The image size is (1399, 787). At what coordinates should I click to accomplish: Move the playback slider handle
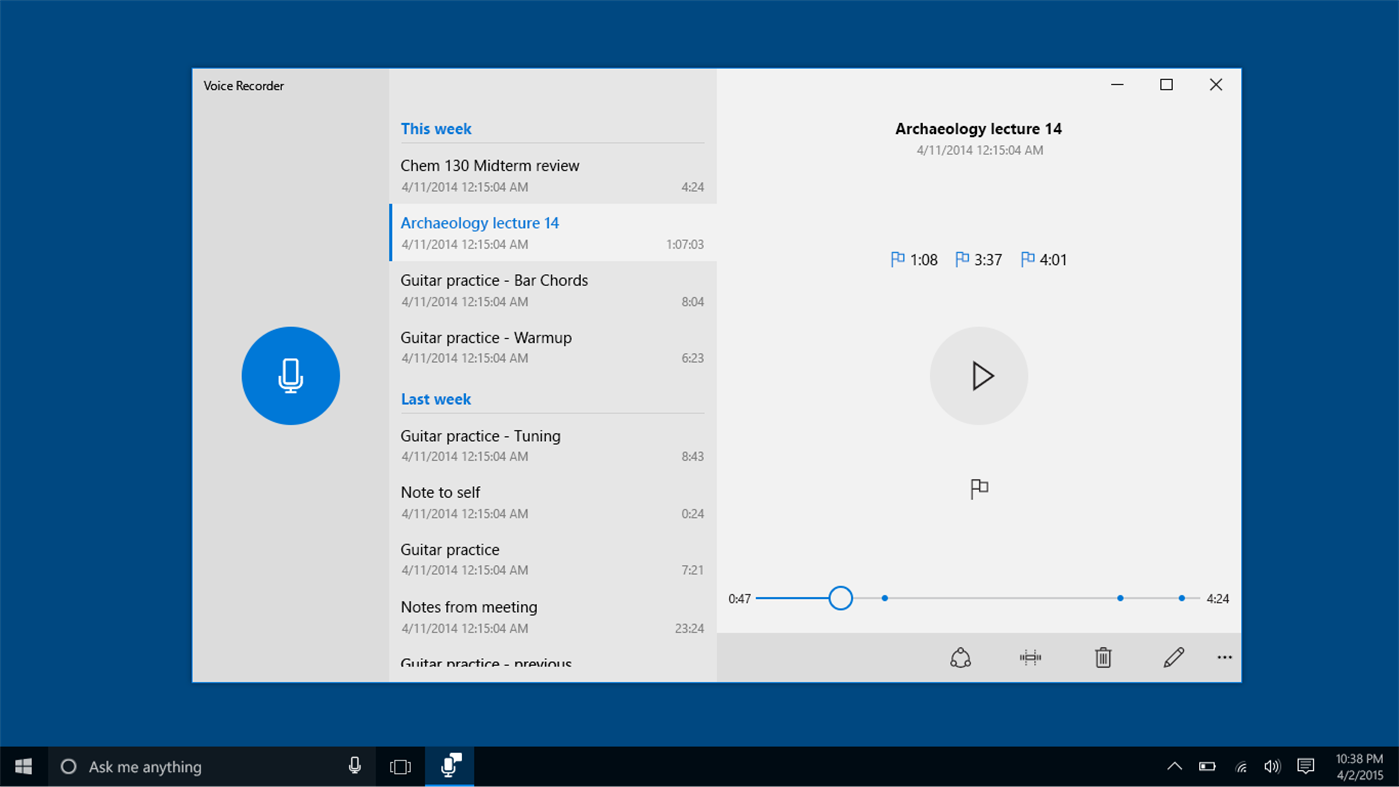click(x=840, y=597)
